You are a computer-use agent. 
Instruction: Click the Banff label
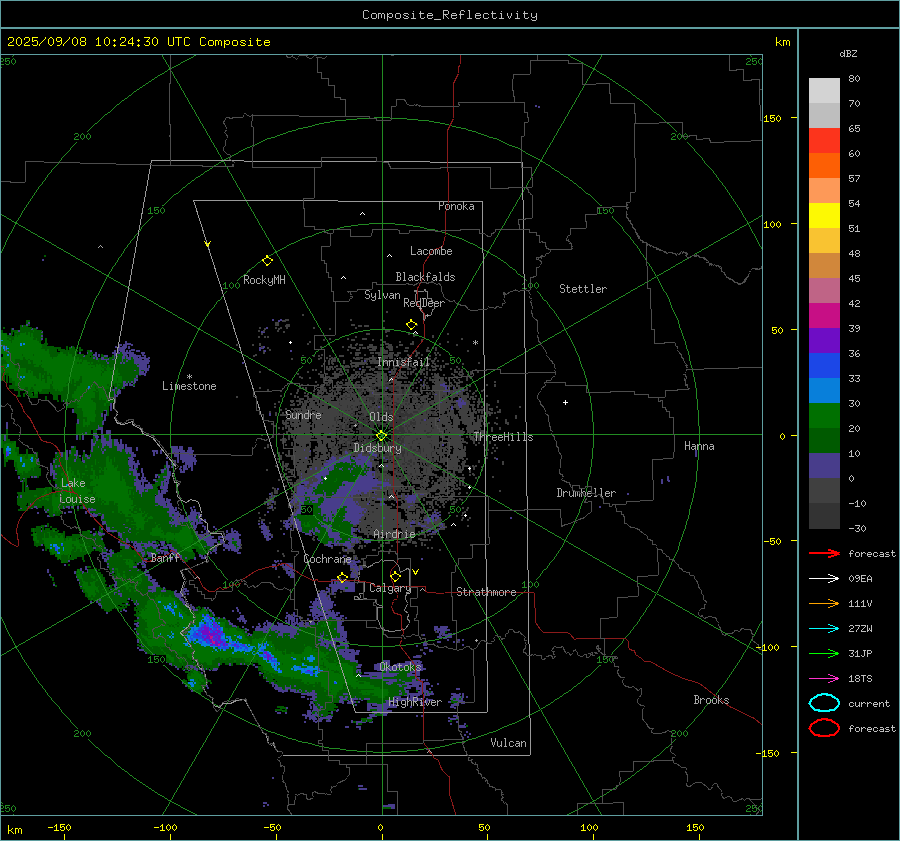(165, 558)
